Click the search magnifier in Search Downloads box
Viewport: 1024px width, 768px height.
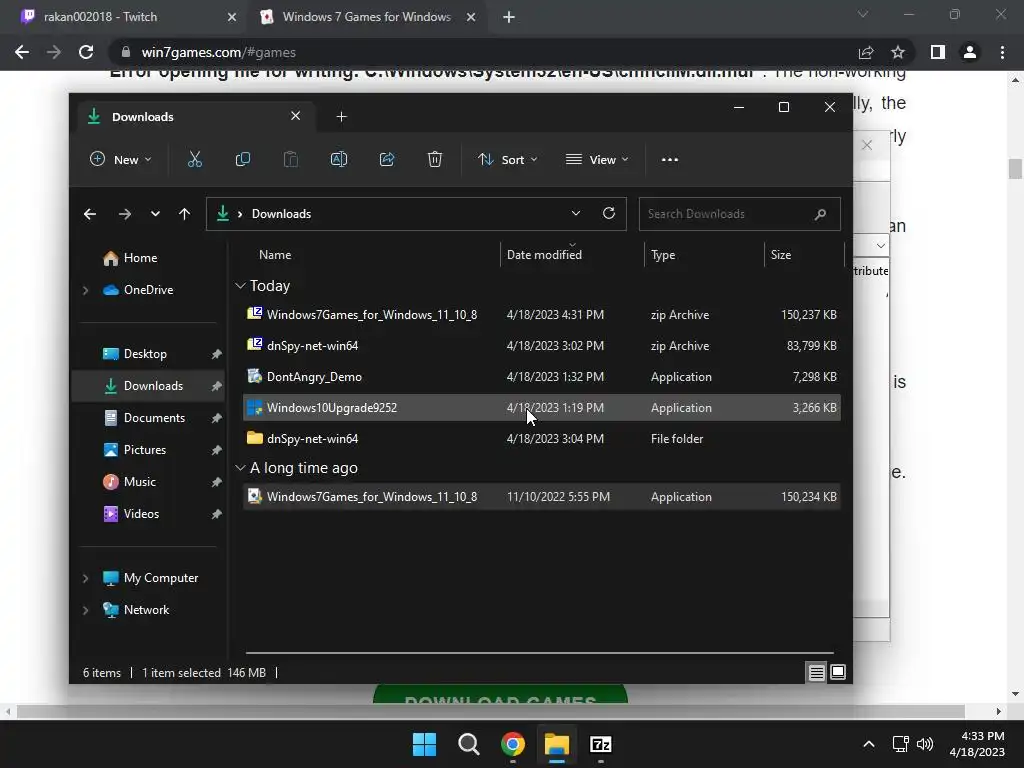click(x=820, y=214)
